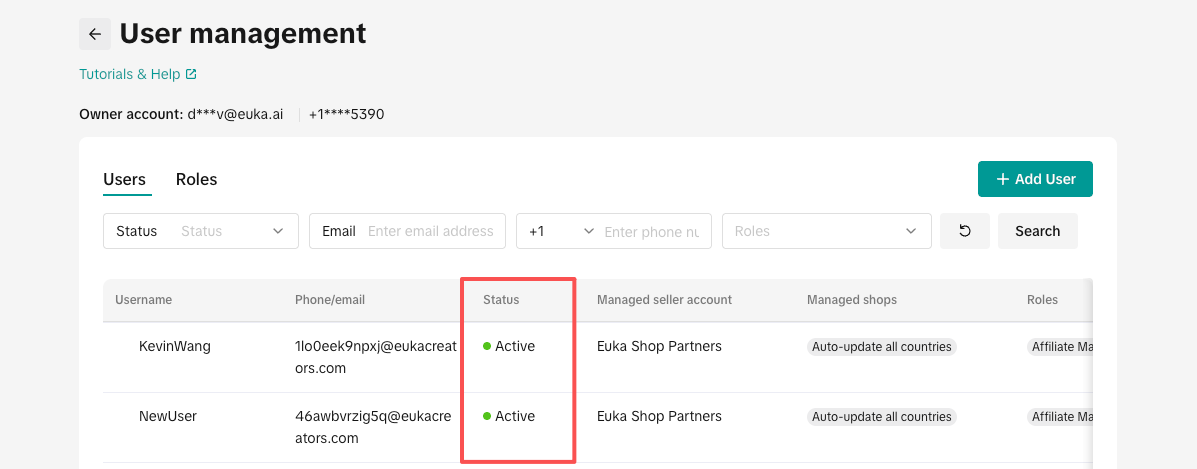This screenshot has width=1197, height=469.
Task: Click the Search button
Action: [x=1037, y=231]
